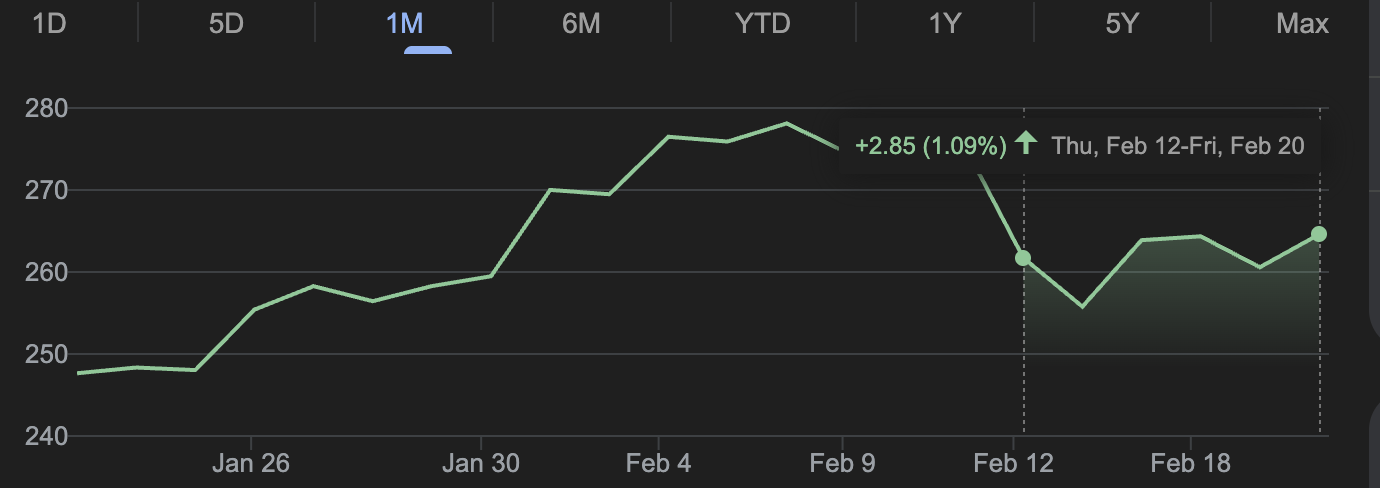Image resolution: width=1380 pixels, height=488 pixels.
Task: Open the YTD chart view
Action: pos(763,24)
